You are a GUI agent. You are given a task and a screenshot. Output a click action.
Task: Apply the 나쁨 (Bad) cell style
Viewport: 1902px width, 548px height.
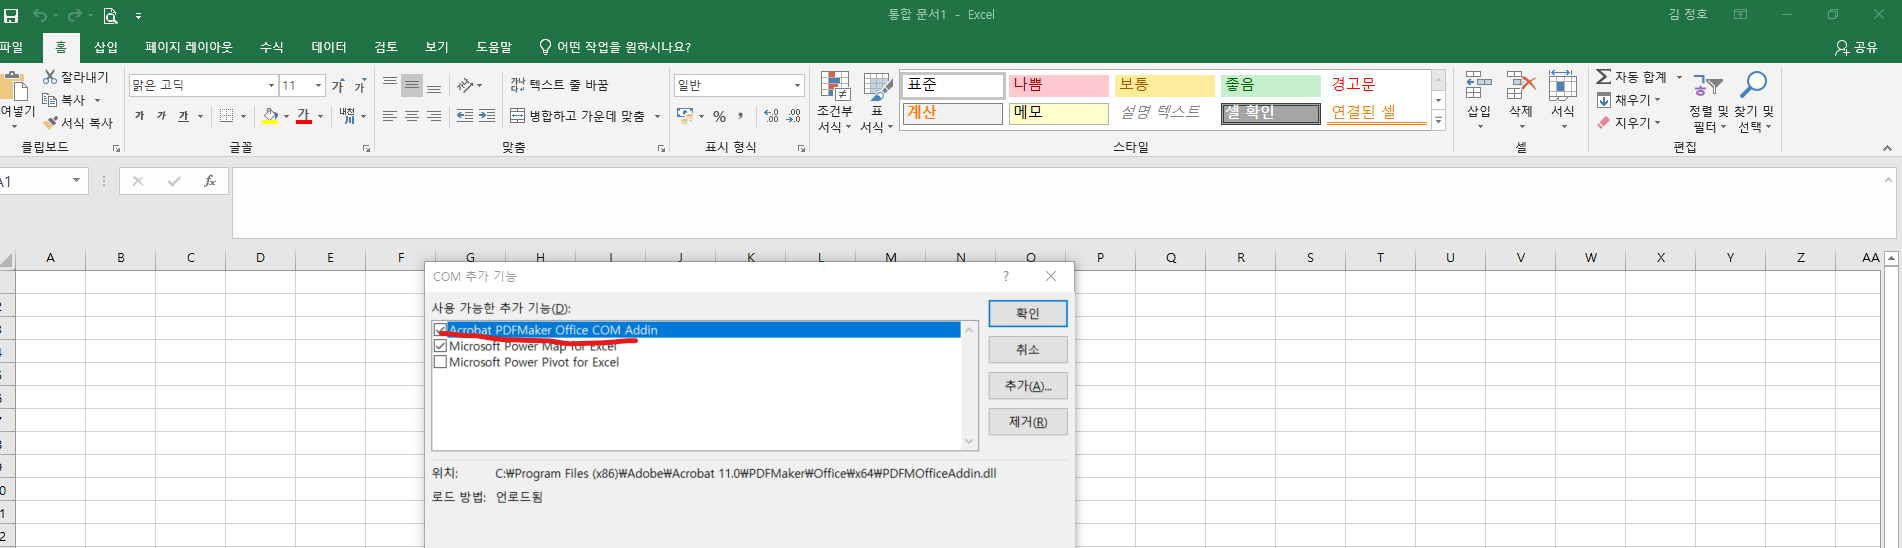(x=1059, y=85)
